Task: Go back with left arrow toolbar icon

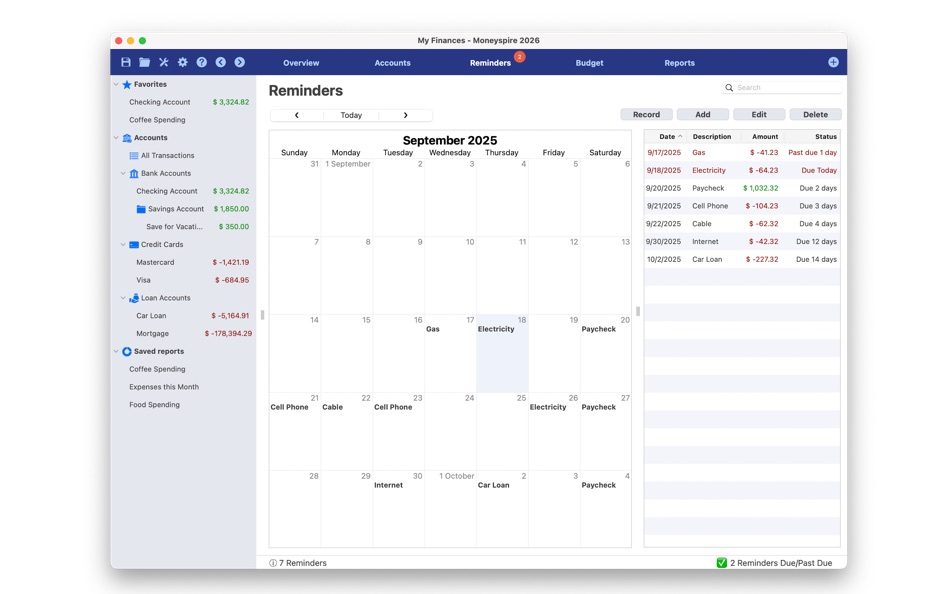Action: 221,62
